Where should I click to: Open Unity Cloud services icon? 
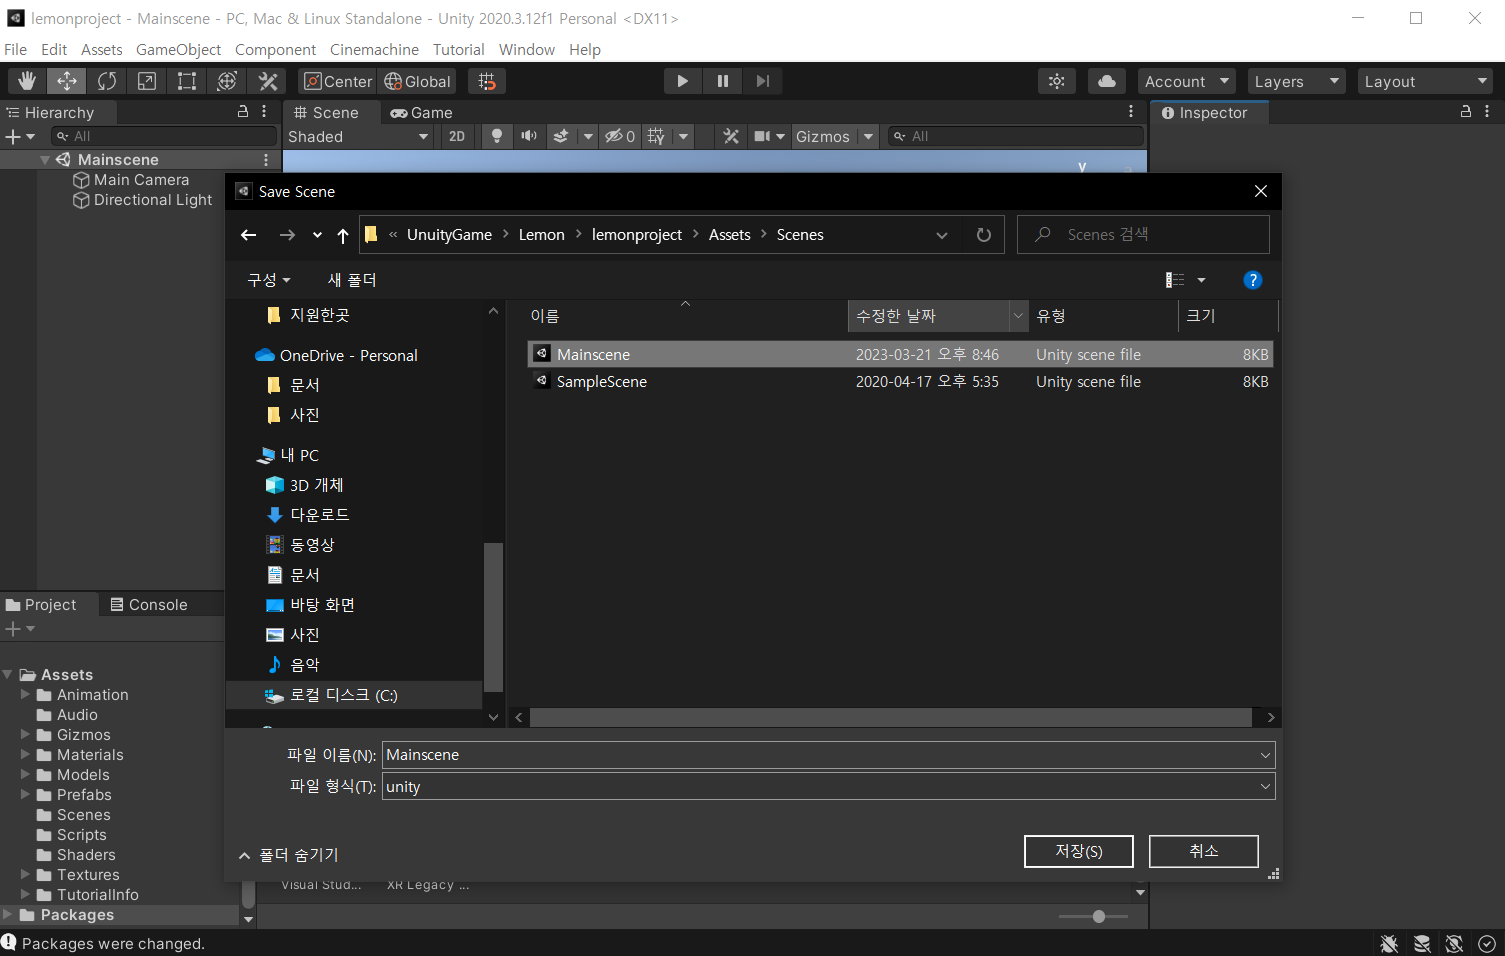[1107, 81]
